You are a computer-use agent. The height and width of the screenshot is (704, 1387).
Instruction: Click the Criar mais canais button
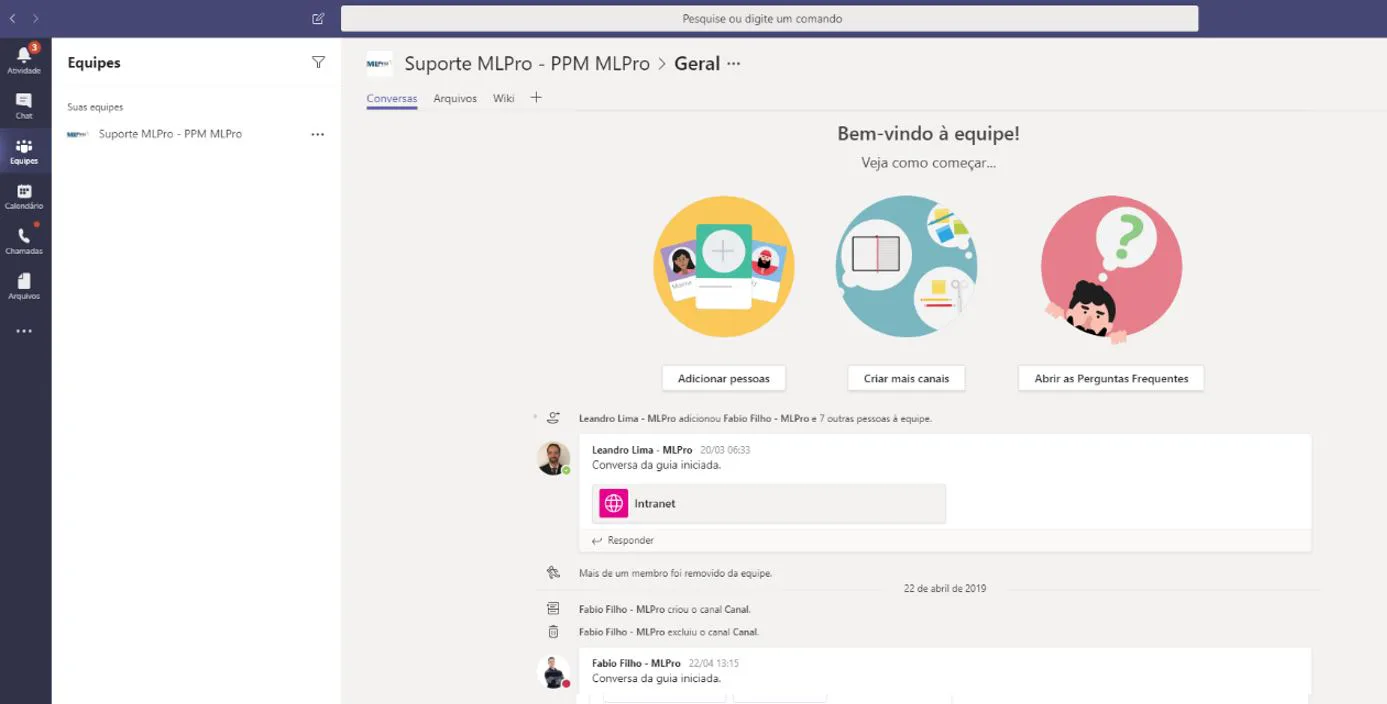(906, 378)
